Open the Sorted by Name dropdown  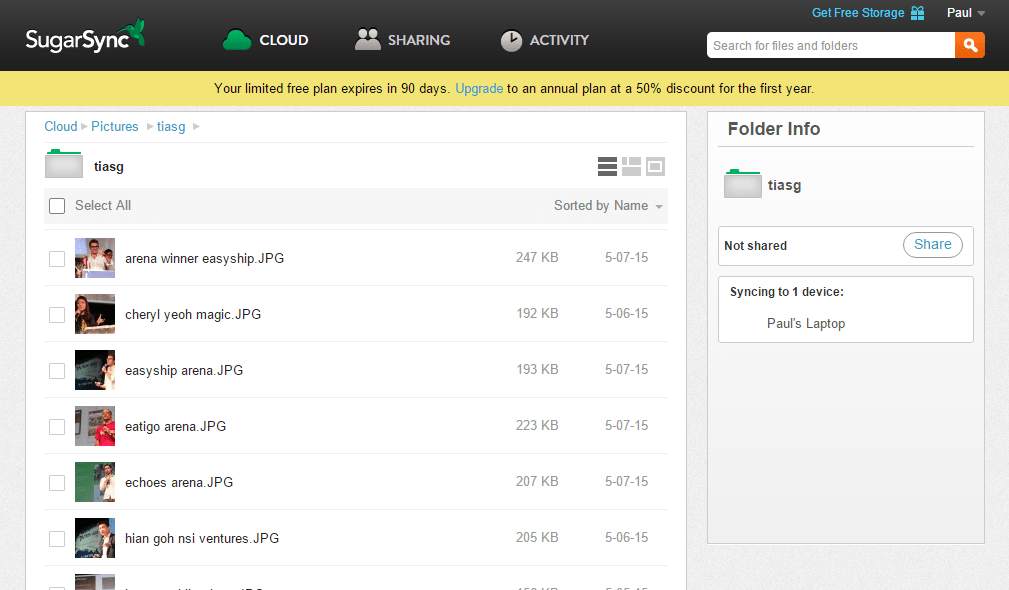(608, 205)
